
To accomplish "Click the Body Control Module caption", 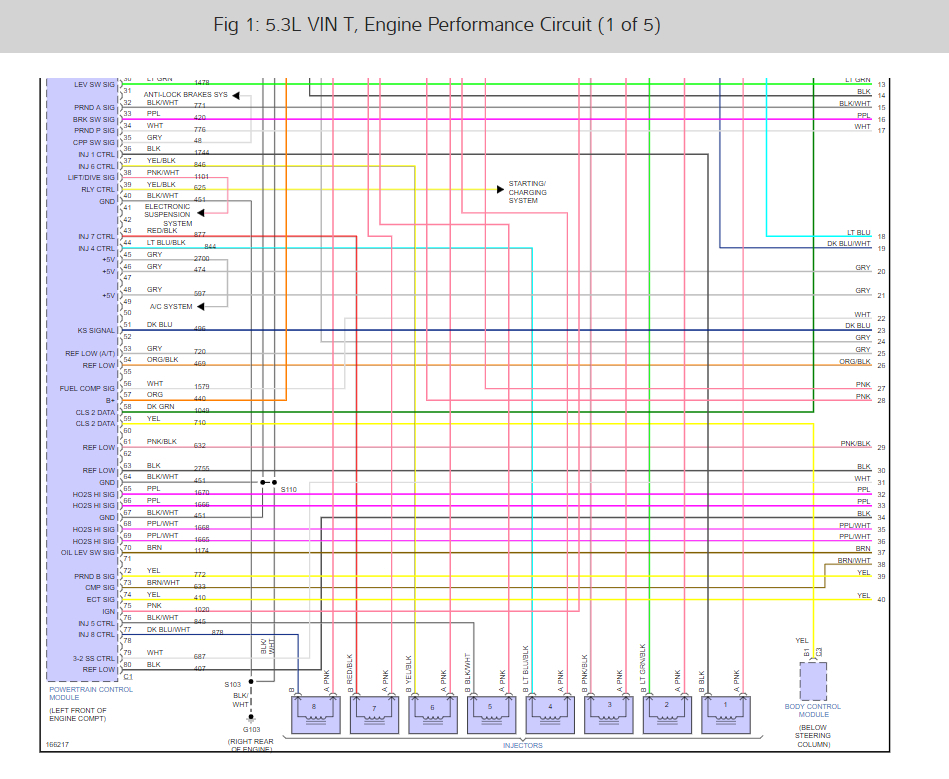I will (x=813, y=711).
